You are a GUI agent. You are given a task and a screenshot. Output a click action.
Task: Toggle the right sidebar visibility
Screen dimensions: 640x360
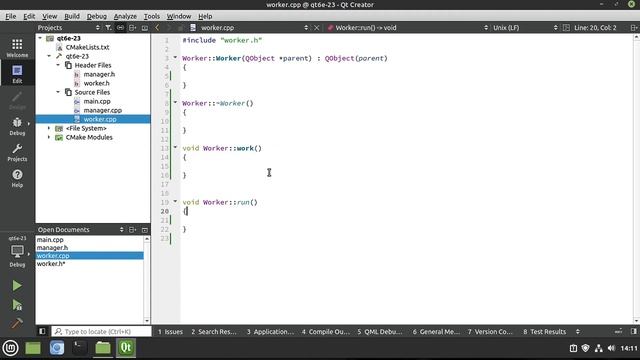[633, 331]
